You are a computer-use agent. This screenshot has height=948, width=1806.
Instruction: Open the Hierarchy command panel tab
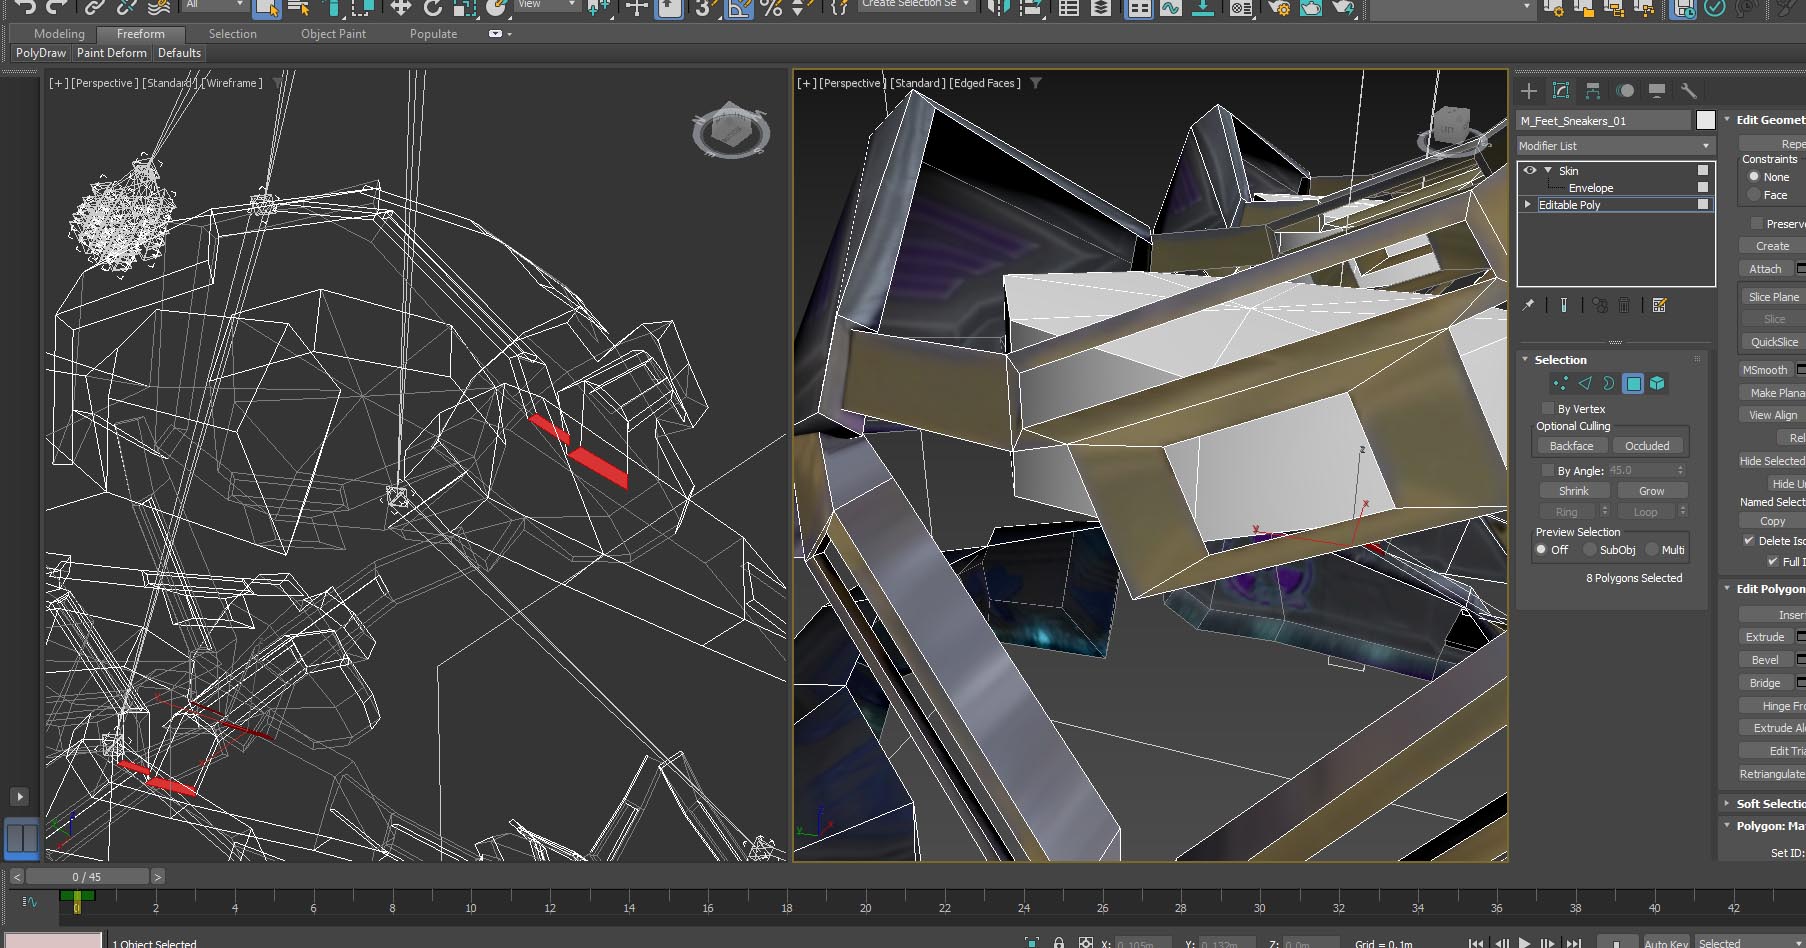[x=1593, y=91]
